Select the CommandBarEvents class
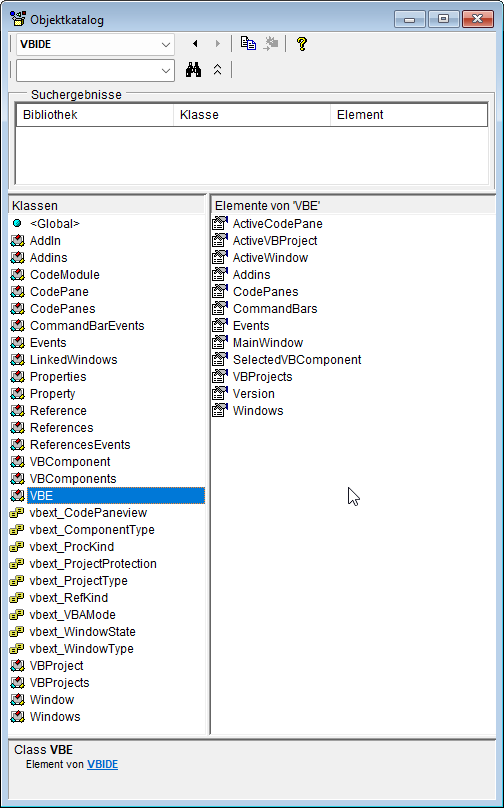 click(x=87, y=326)
